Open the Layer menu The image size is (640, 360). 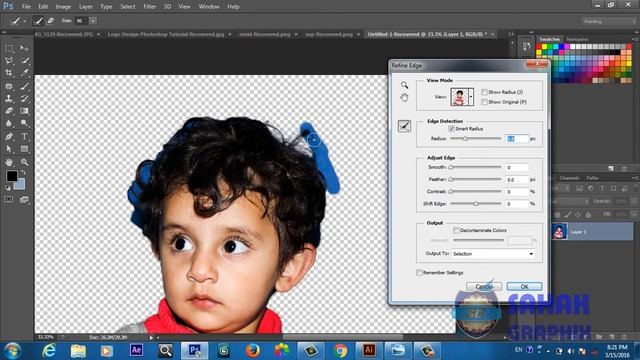coord(85,7)
